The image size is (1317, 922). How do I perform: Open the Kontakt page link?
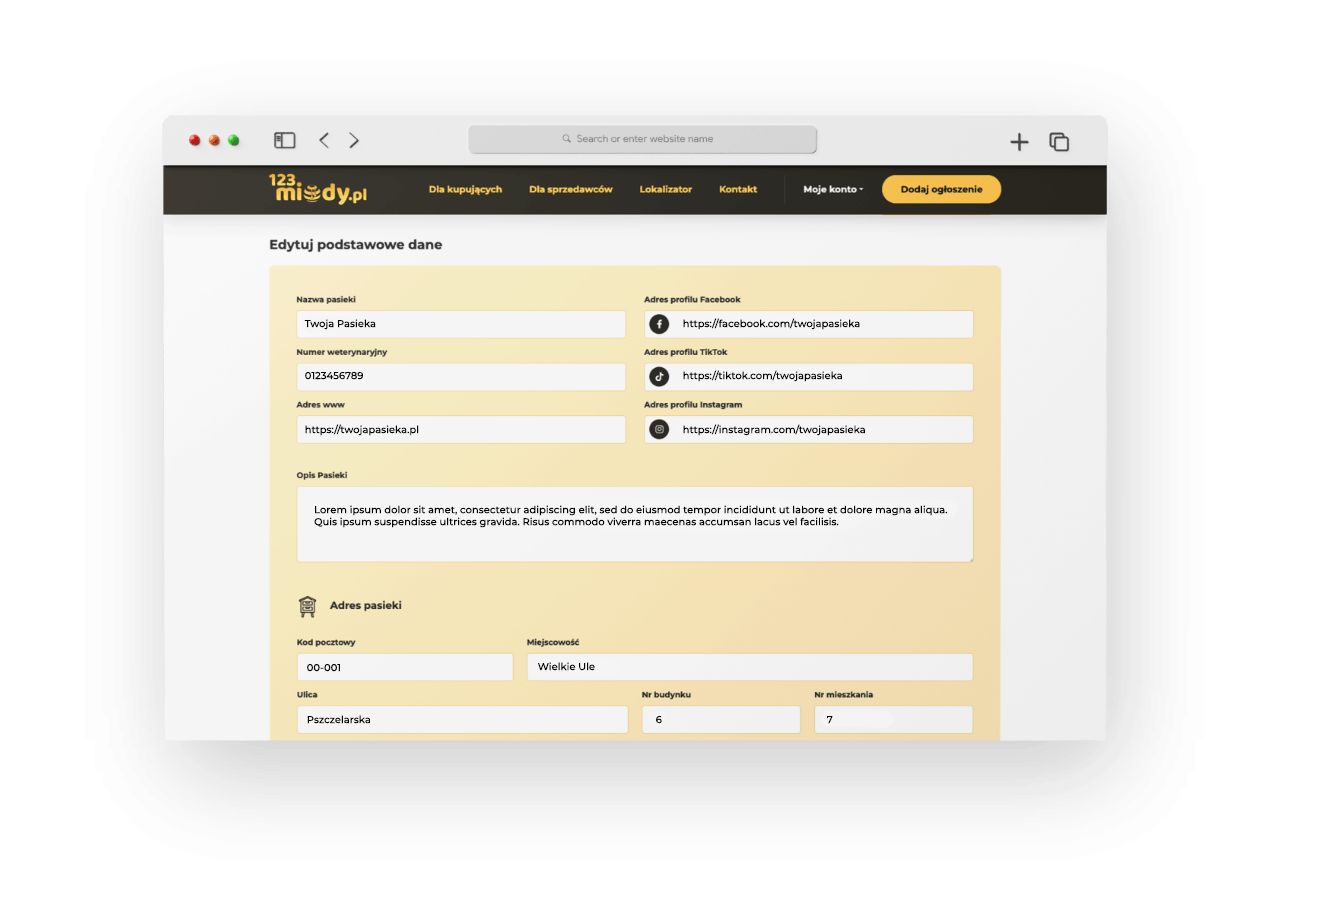pos(738,190)
